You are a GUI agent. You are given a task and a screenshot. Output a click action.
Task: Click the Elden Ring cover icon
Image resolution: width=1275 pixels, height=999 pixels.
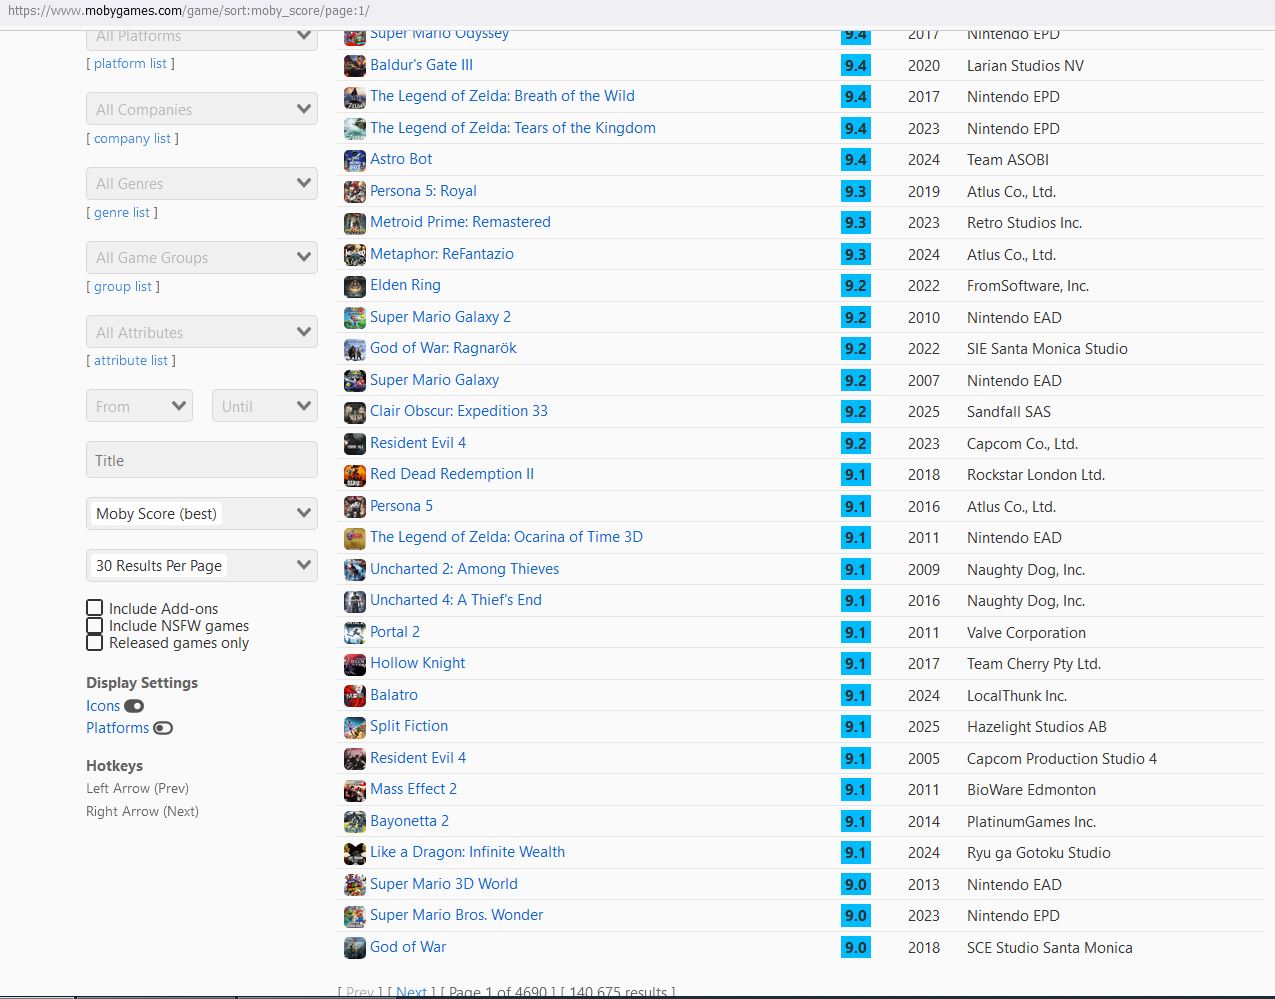355,286
